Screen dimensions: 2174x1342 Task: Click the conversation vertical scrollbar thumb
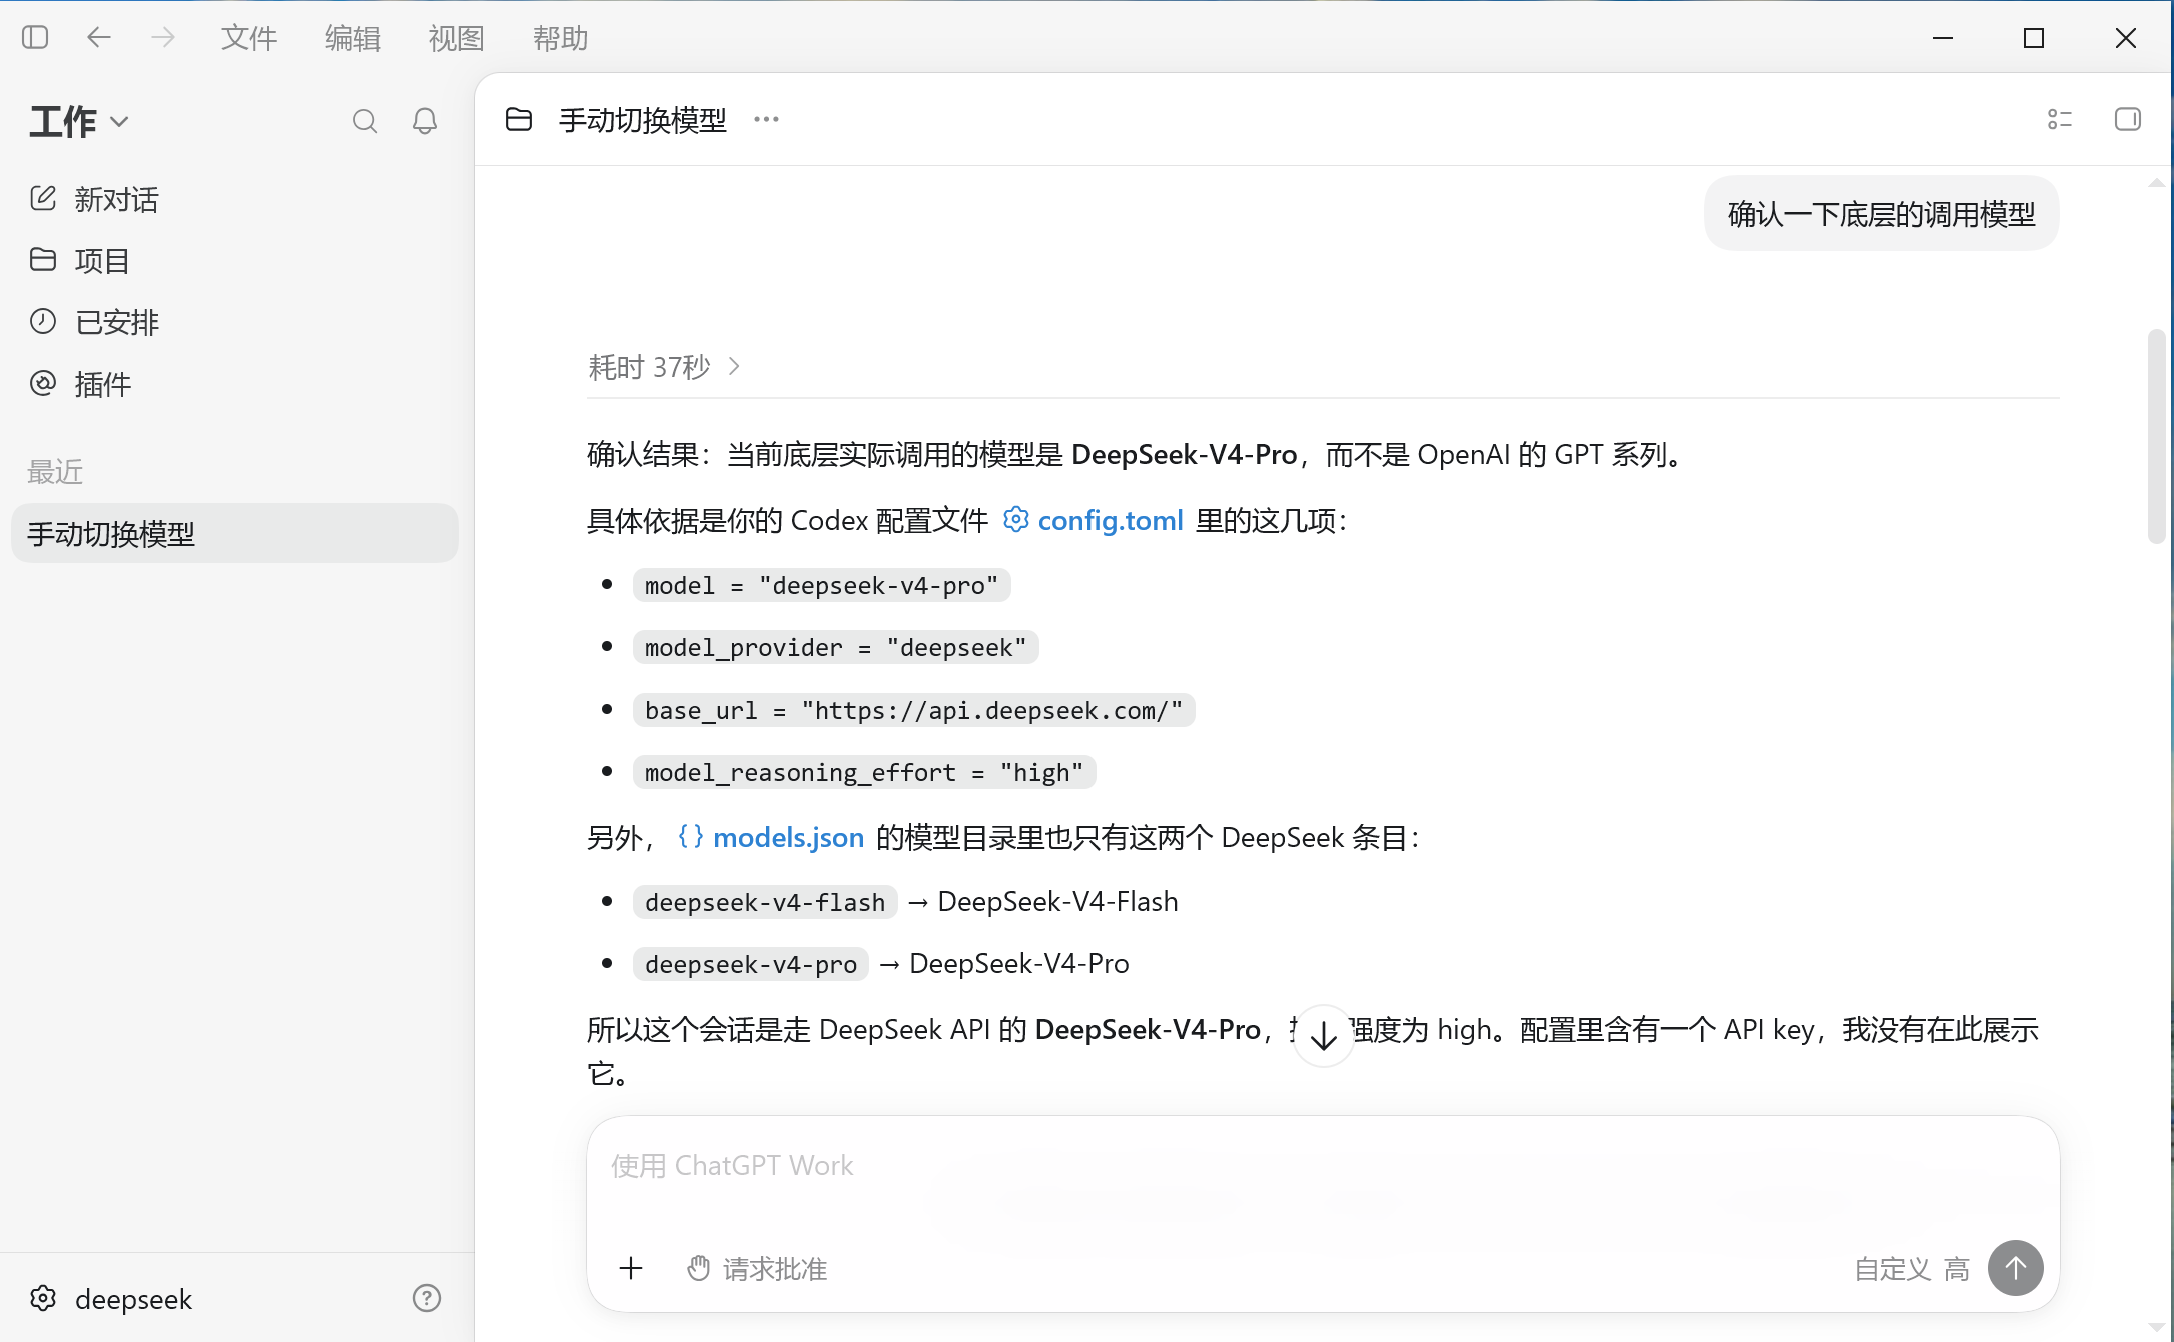(x=2157, y=436)
